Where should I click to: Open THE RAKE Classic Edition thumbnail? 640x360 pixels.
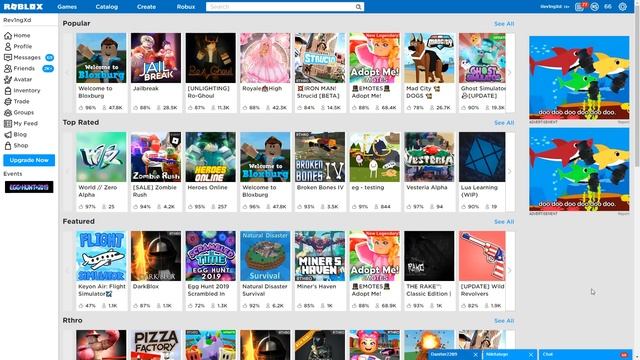(x=429, y=256)
